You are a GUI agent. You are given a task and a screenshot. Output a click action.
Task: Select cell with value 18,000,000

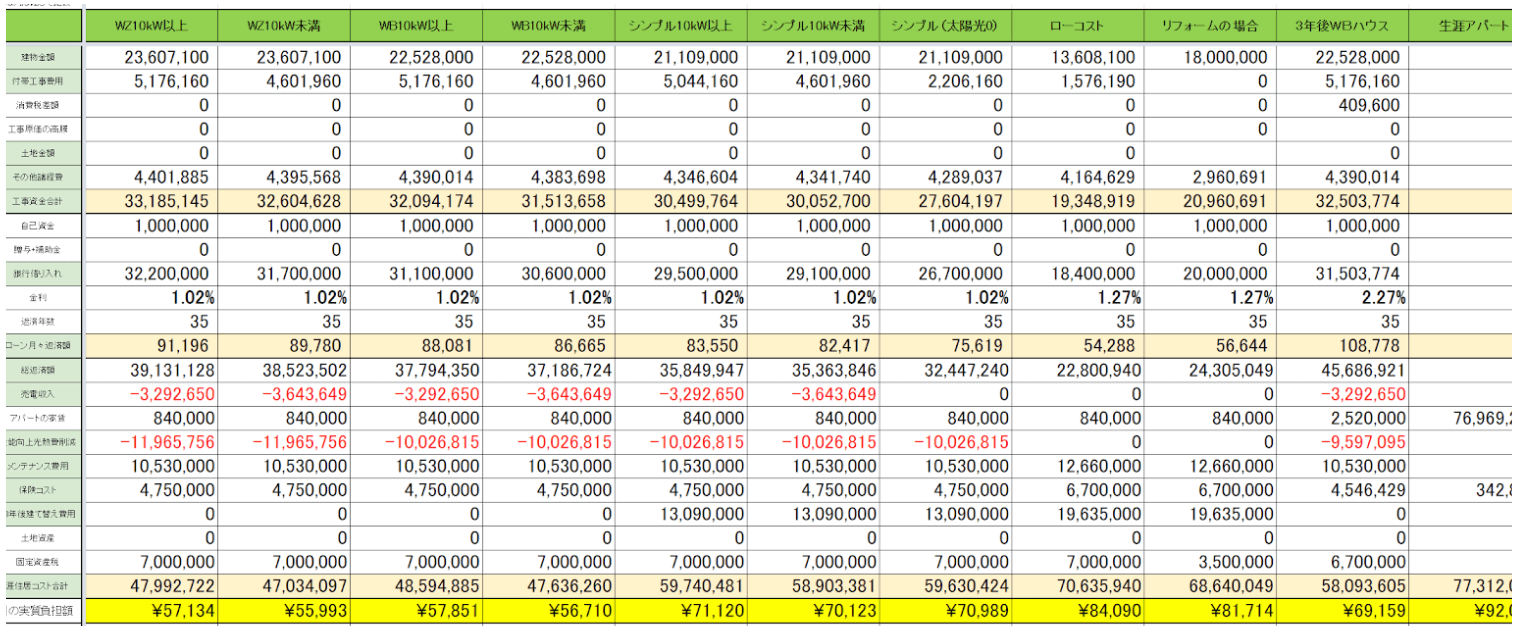[1209, 58]
